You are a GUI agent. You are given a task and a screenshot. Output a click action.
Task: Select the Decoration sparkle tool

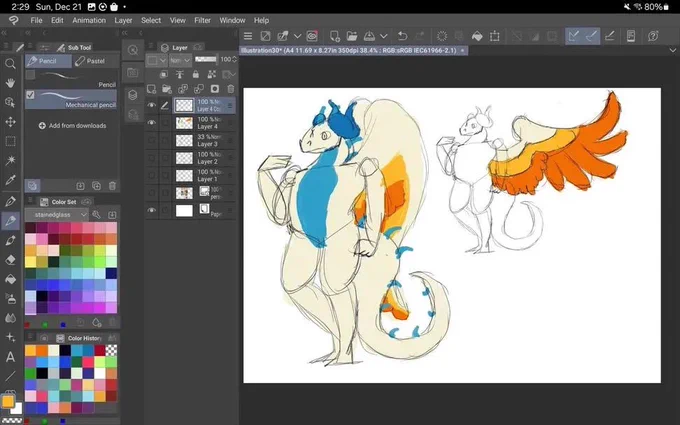pyautogui.click(x=10, y=337)
